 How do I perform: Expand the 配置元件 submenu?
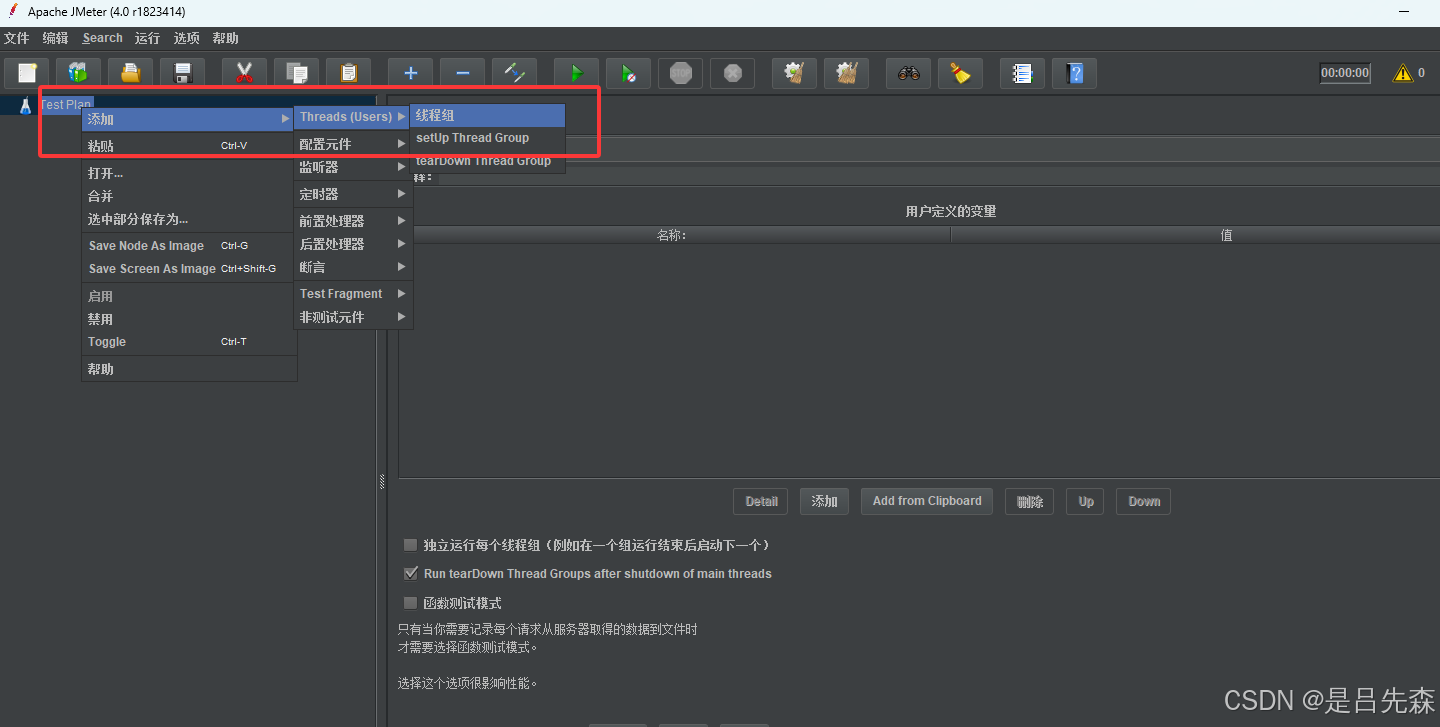352,144
